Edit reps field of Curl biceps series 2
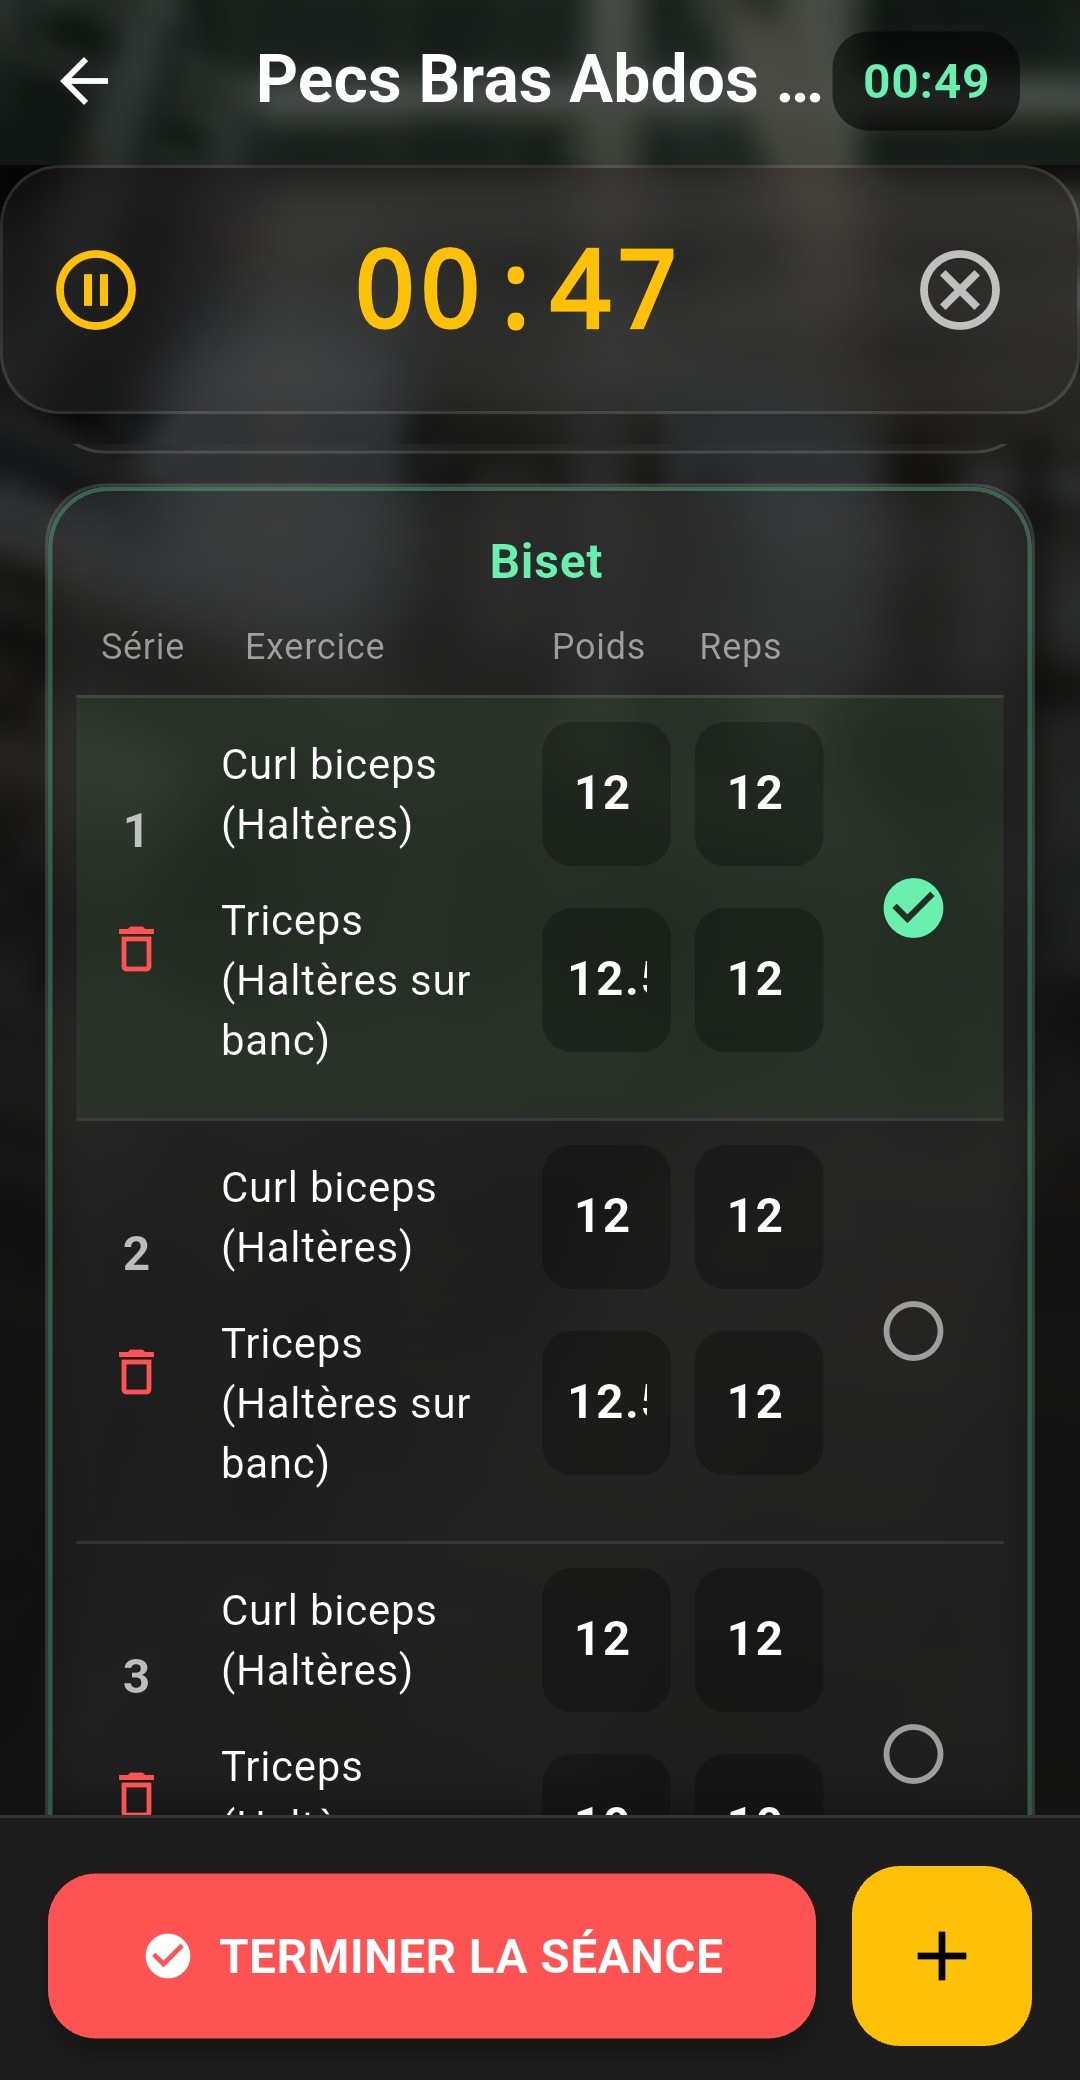1080x2080 pixels. point(758,1215)
